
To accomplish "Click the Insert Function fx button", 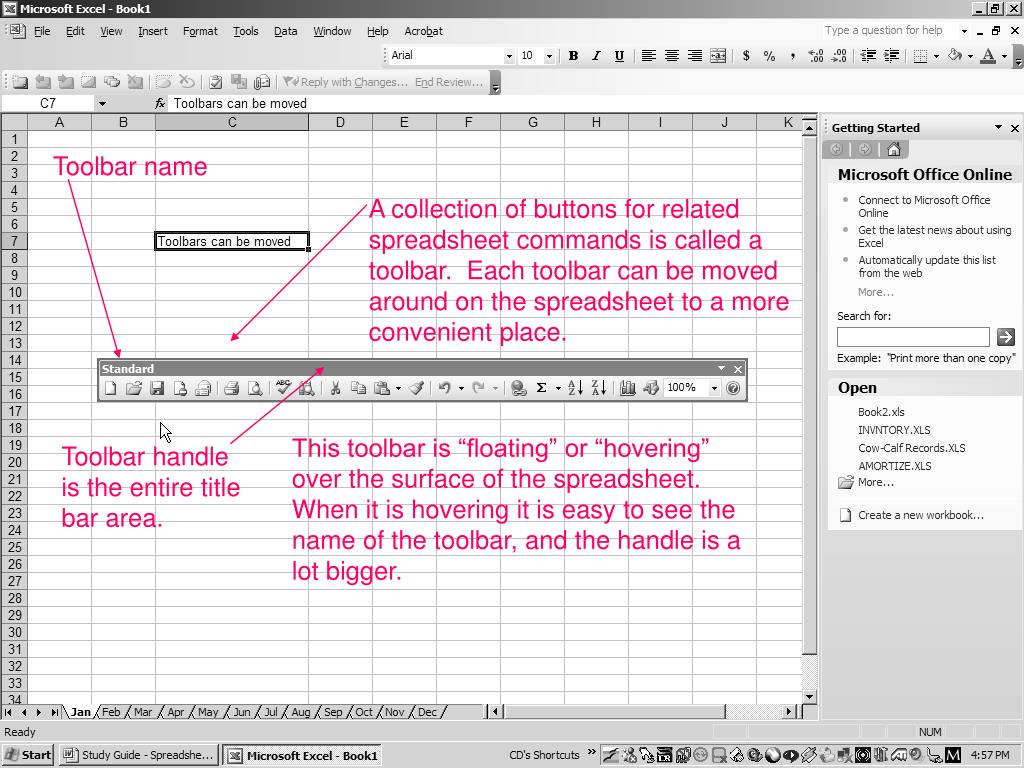I will (160, 103).
